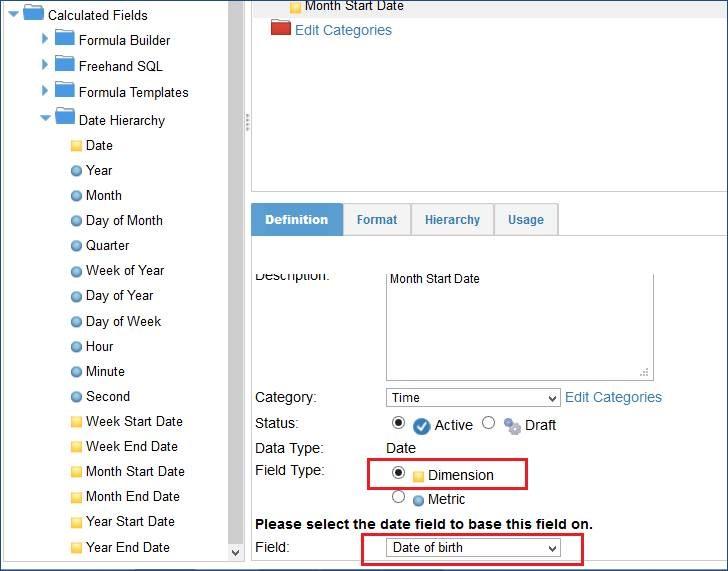Click the metric icon beside Minute
The image size is (728, 571).
tap(76, 372)
